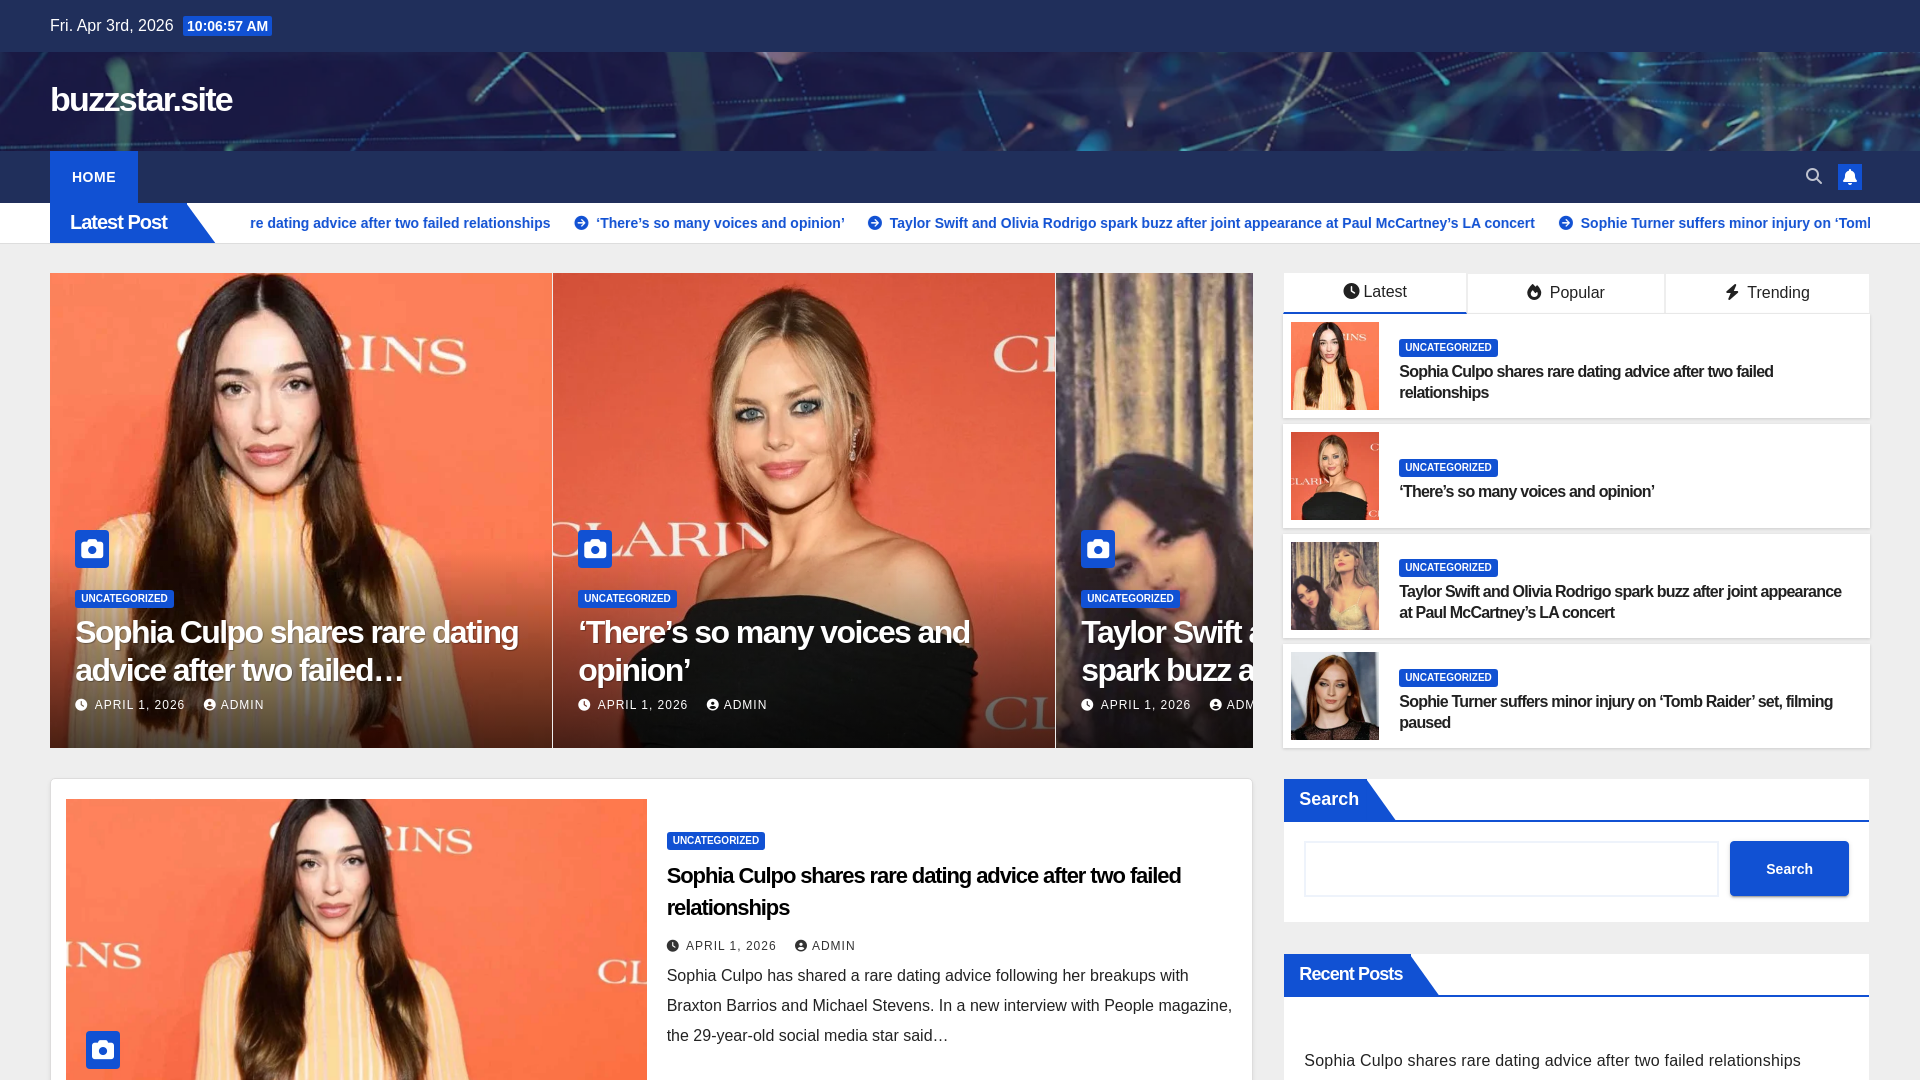Click inside the sidebar search input field
Image resolution: width=1920 pixels, height=1080 pixels.
click(1511, 869)
